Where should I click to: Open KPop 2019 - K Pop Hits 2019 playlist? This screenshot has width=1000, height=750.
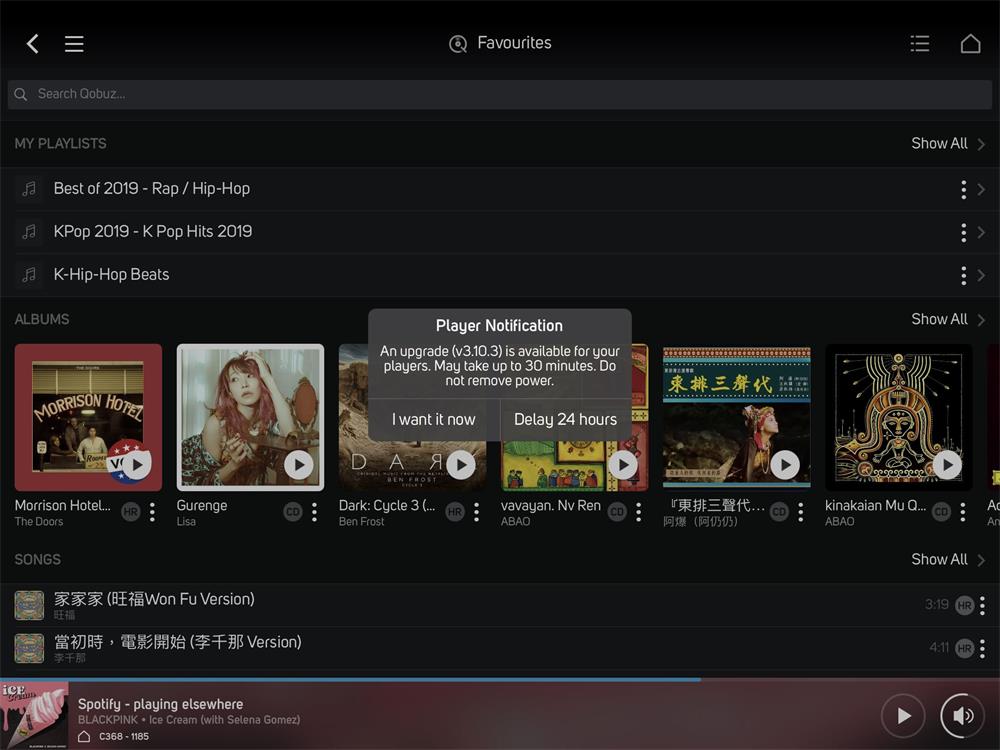click(x=153, y=231)
